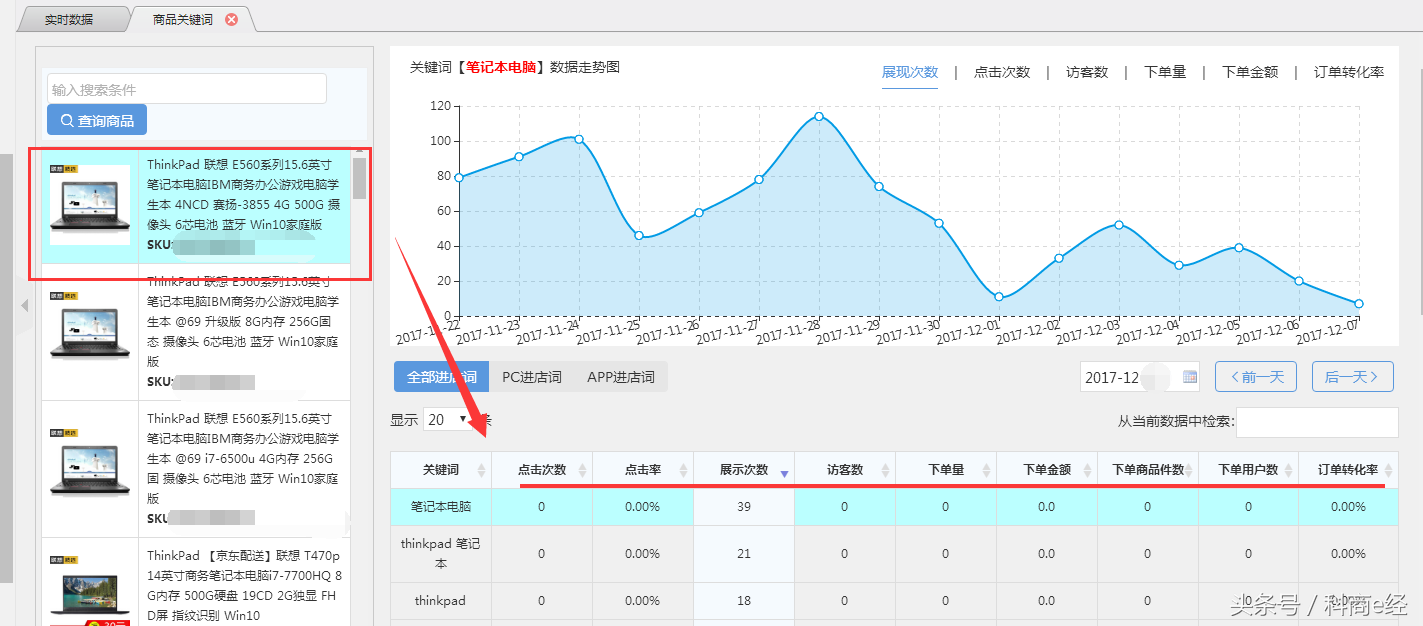This screenshot has width=1423, height=626.
Task: Click the 2017-11-28 peak chart data point
Action: point(819,116)
